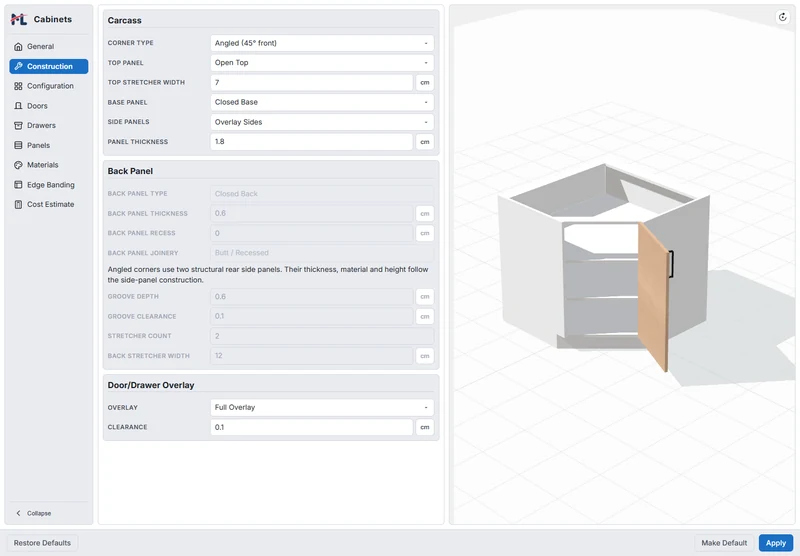Open the General section
Image resolution: width=800 pixels, height=556 pixels.
48,46
